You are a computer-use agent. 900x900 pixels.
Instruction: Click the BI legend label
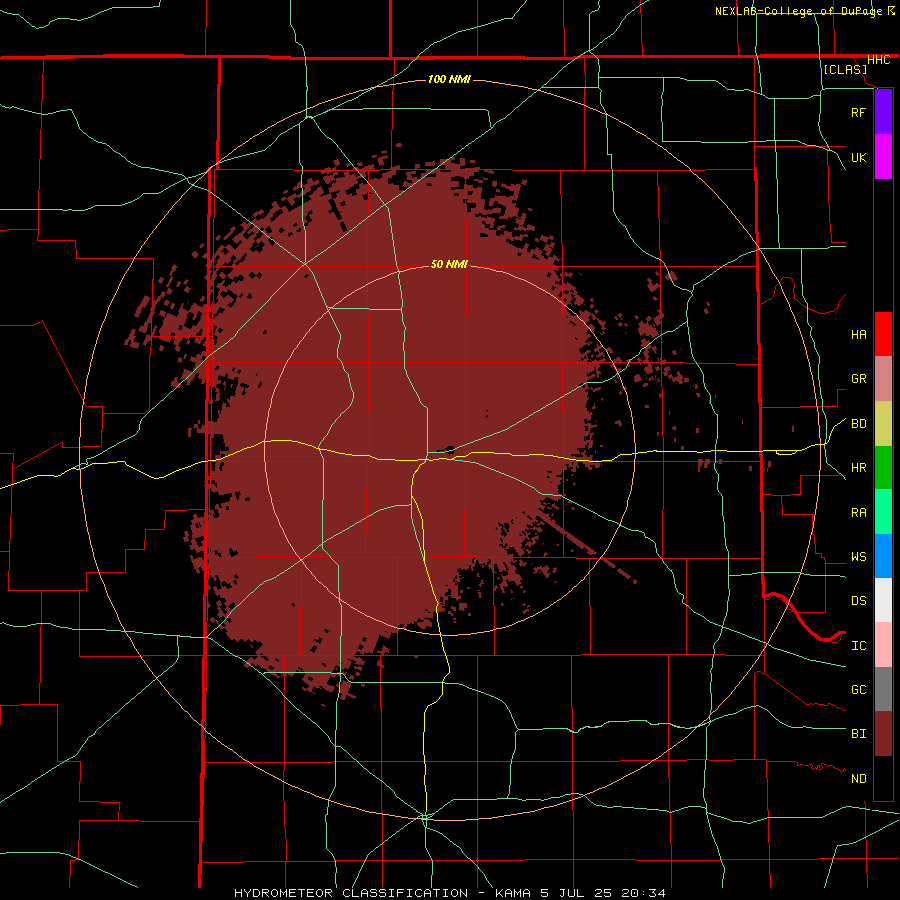point(858,734)
